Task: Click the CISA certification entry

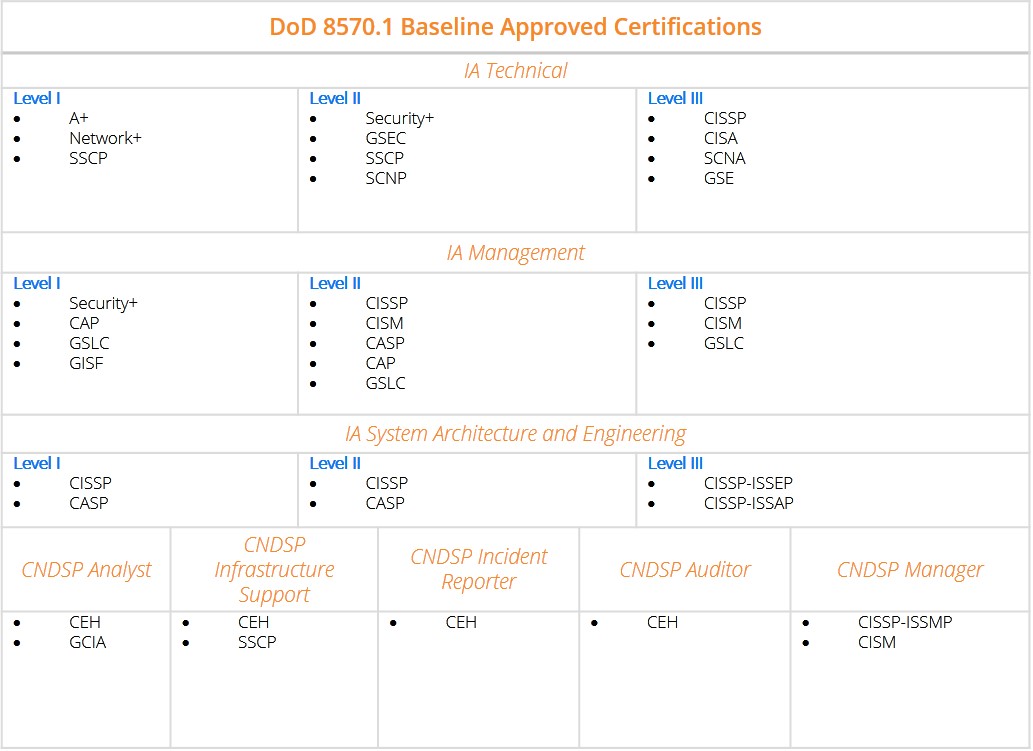Action: tap(721, 138)
